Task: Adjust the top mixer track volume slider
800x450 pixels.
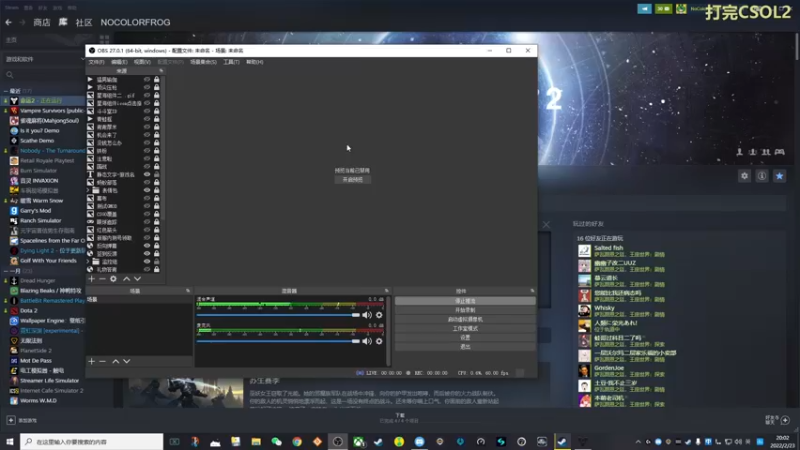Action: pyautogui.click(x=278, y=315)
